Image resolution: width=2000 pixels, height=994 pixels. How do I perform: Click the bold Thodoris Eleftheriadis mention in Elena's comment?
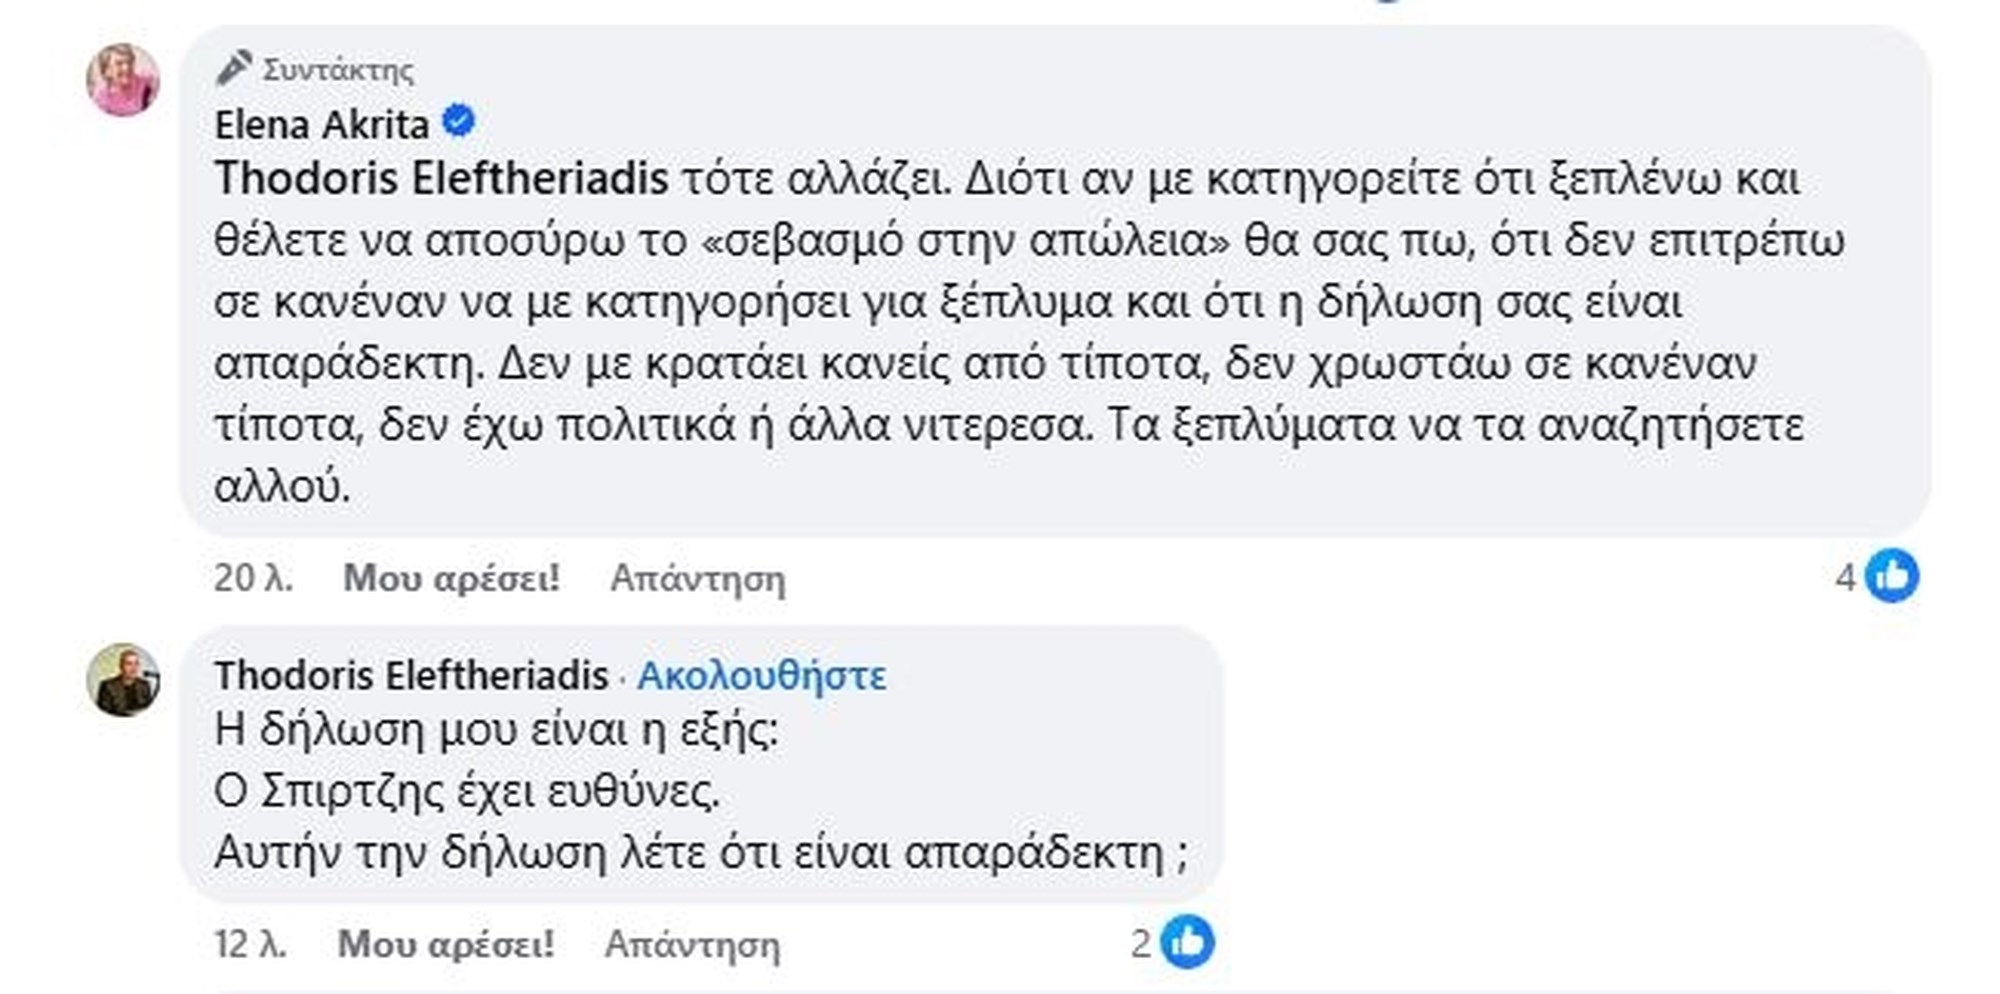[441, 179]
